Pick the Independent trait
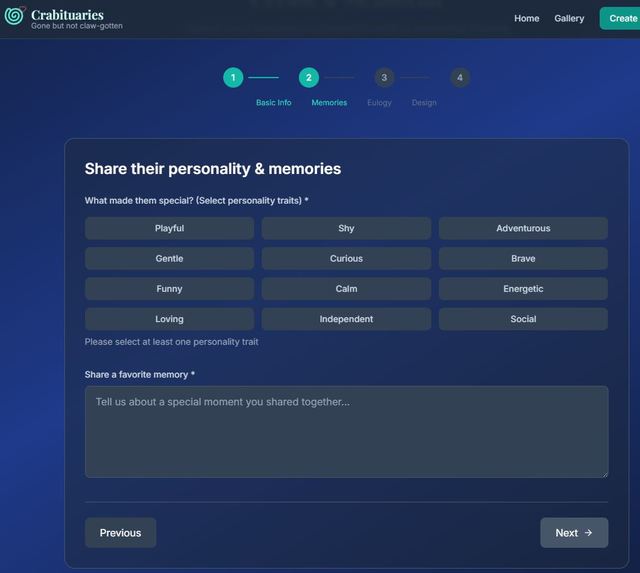Viewport: 640px width, 573px height. coord(346,319)
